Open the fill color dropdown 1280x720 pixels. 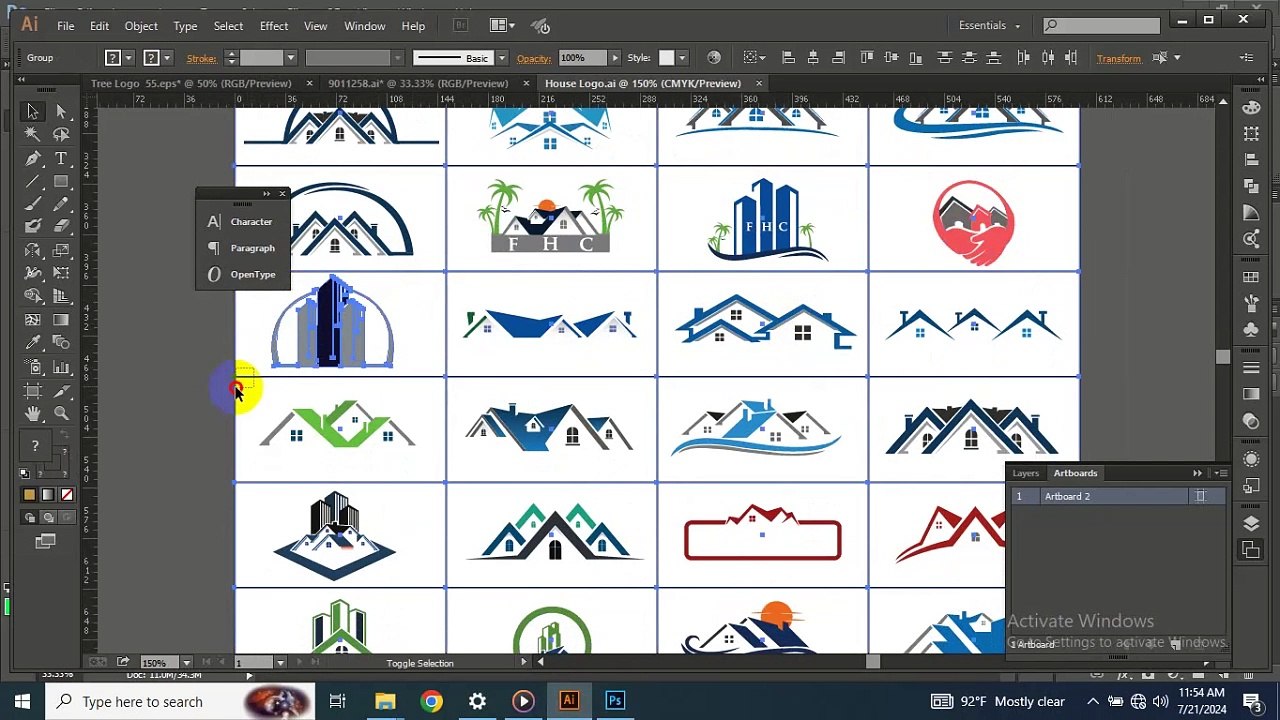click(128, 58)
